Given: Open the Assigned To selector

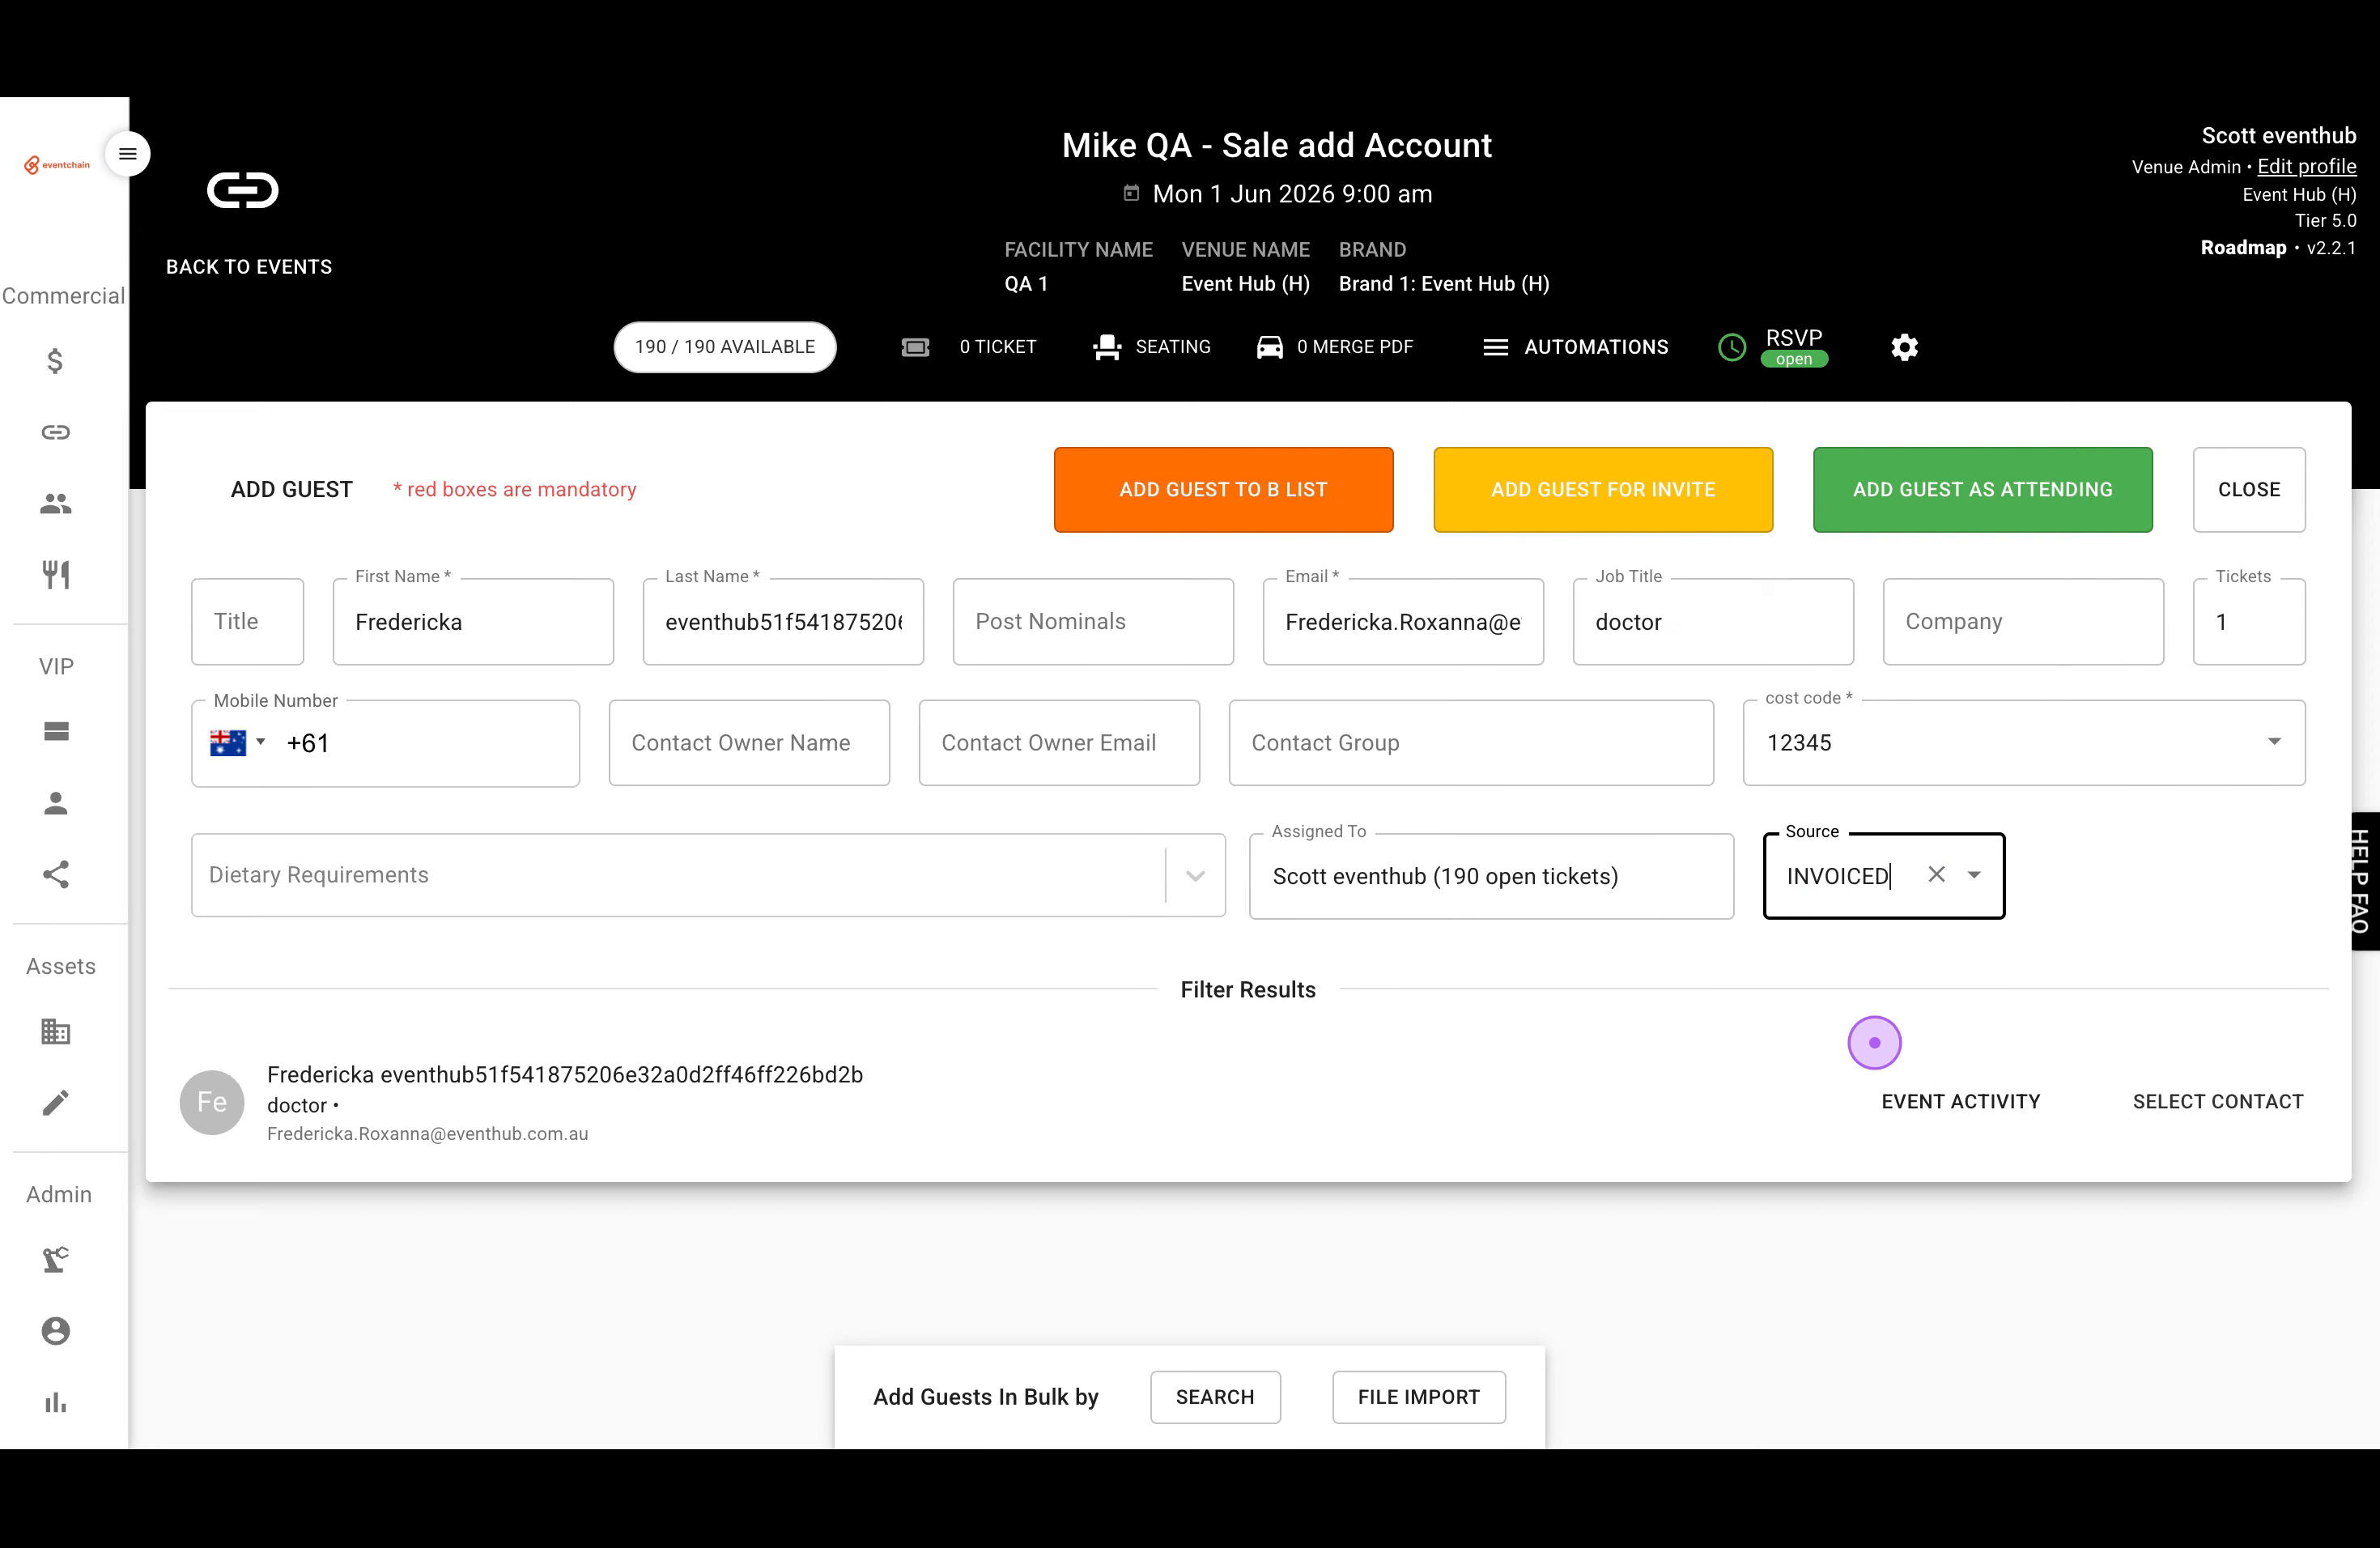Looking at the screenshot, I should coord(1491,876).
